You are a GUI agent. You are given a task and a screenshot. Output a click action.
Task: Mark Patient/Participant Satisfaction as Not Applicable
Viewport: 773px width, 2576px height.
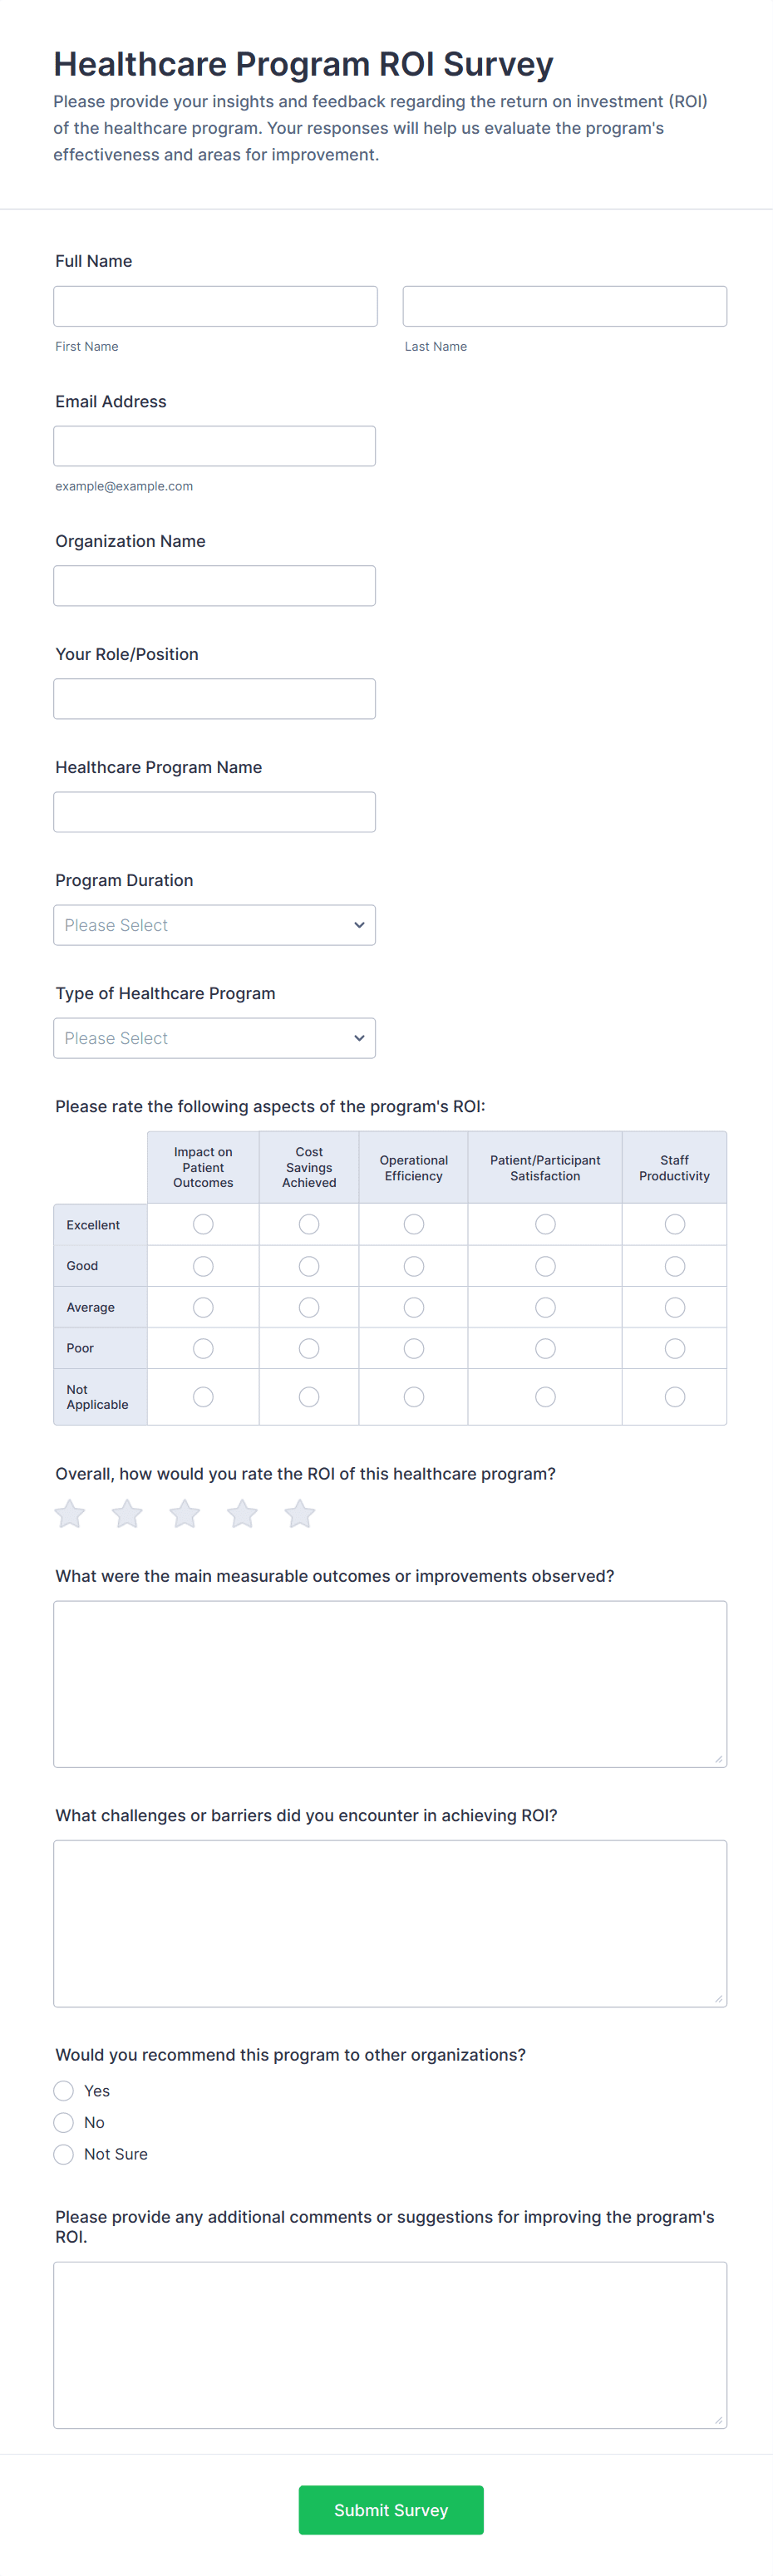point(545,1397)
